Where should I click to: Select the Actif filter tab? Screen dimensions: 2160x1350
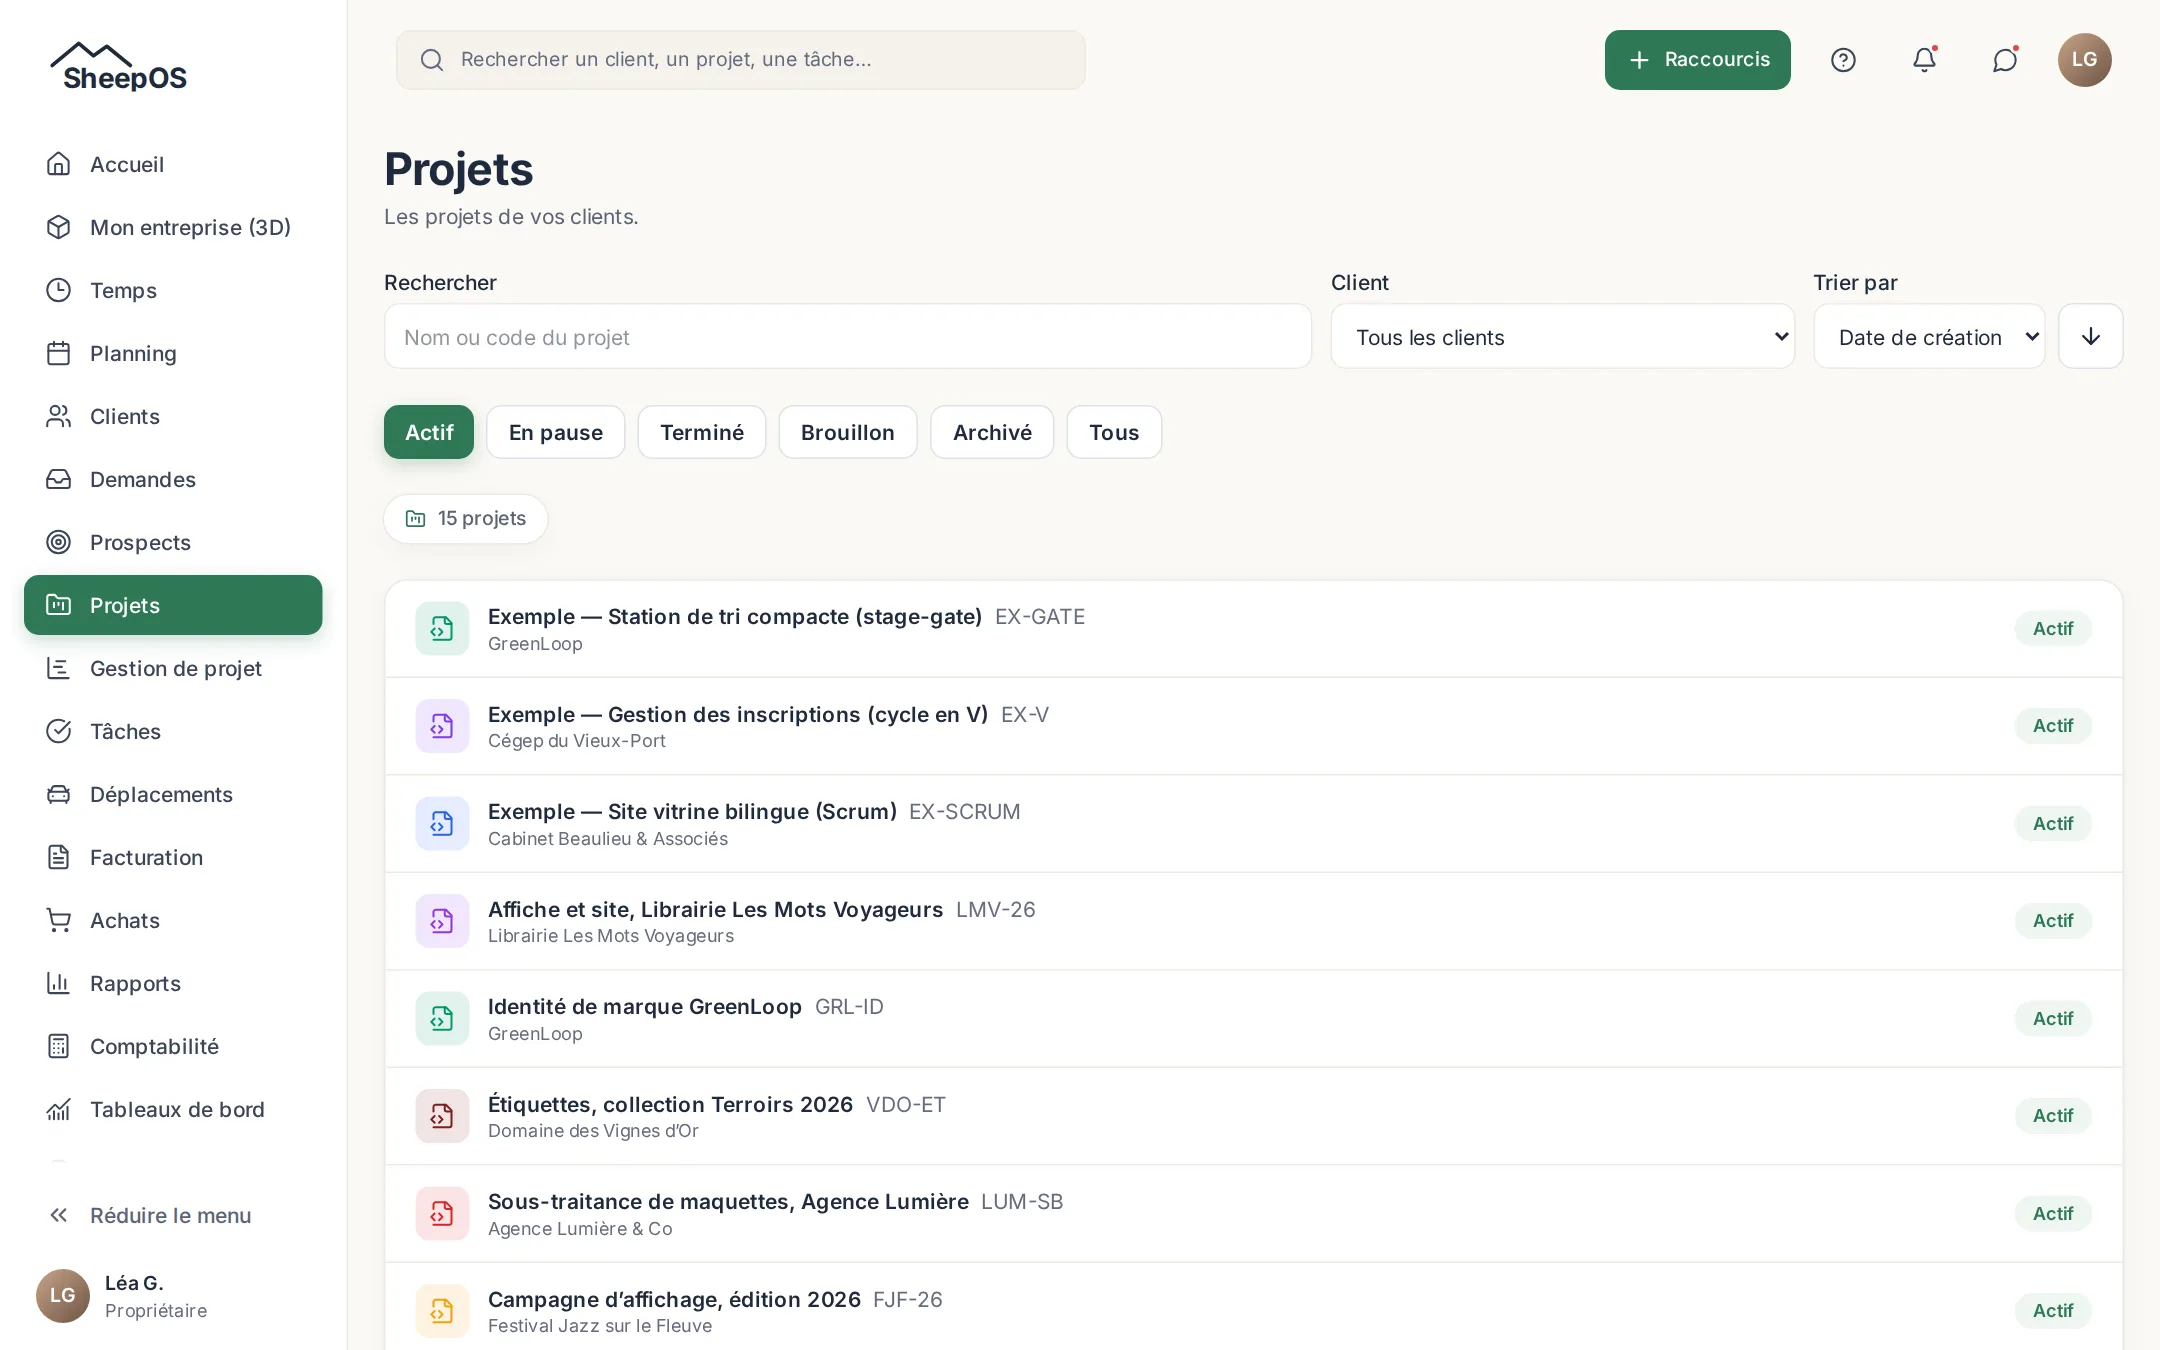[429, 432]
